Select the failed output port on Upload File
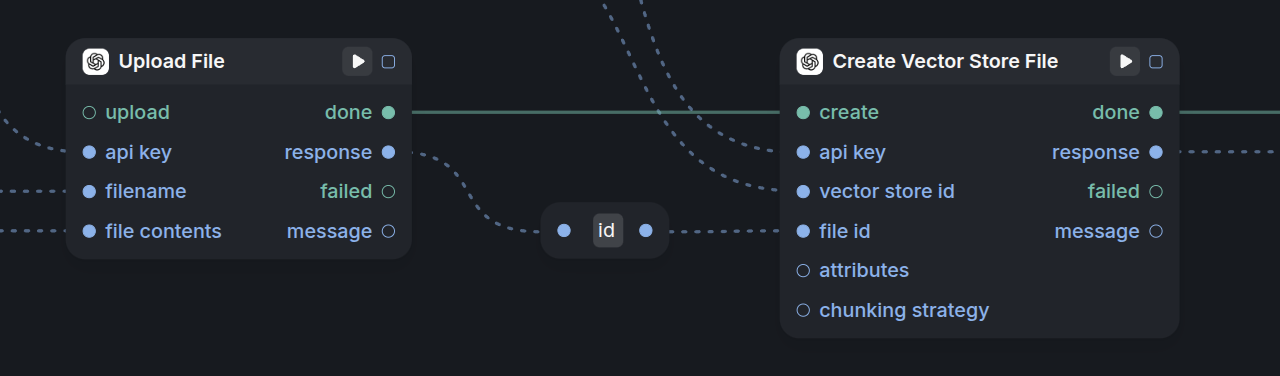 point(388,191)
